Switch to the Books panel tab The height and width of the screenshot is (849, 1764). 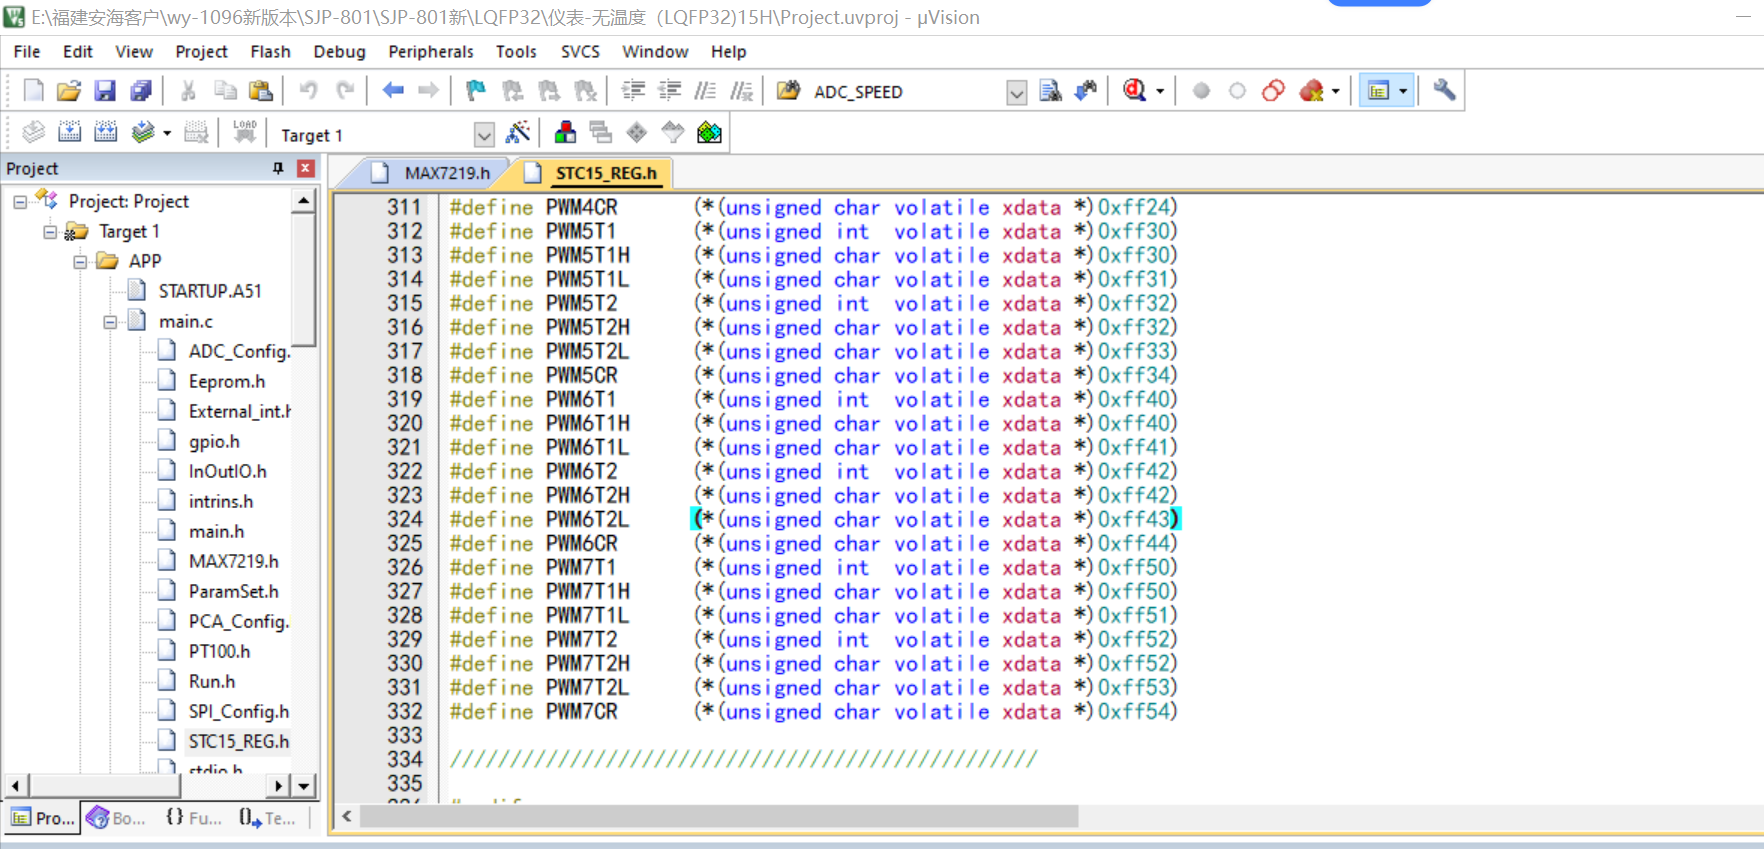[x=117, y=818]
